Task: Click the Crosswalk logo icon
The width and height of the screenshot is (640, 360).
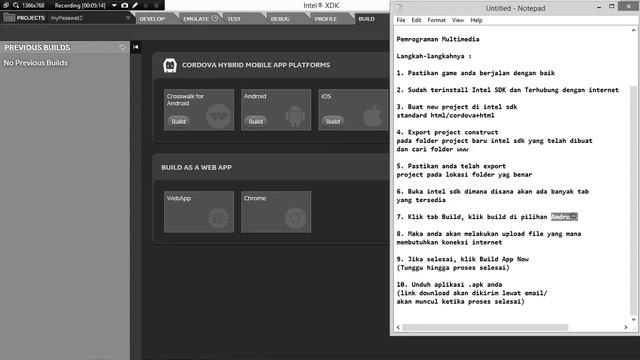Action: click(x=218, y=116)
